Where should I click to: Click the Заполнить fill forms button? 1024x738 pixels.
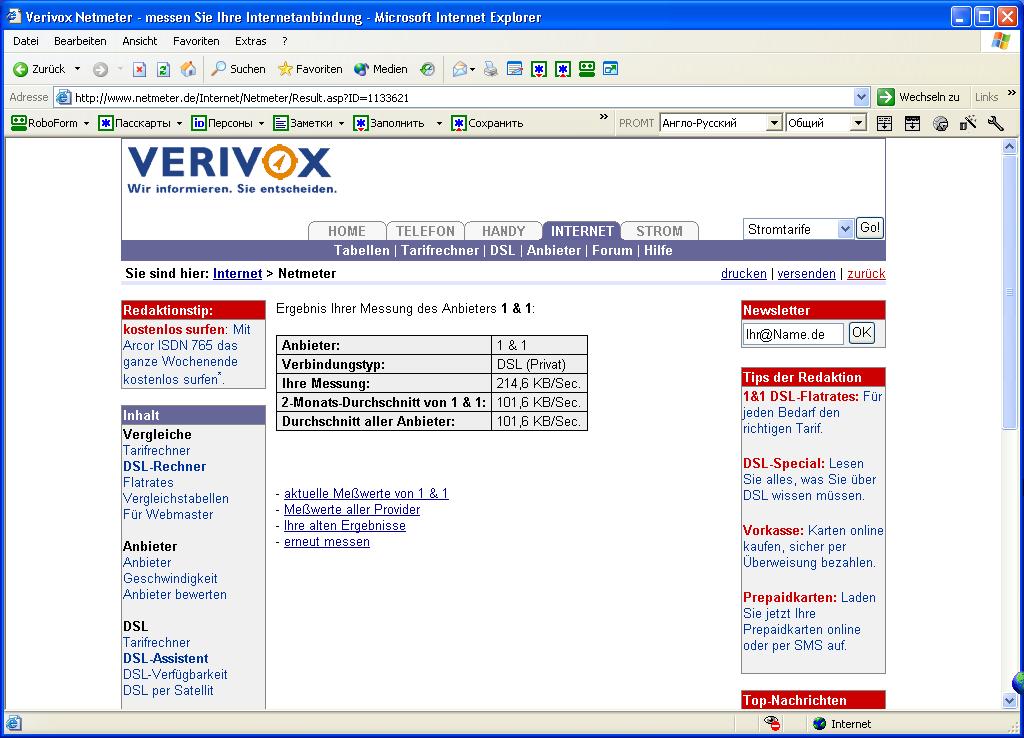tap(389, 123)
